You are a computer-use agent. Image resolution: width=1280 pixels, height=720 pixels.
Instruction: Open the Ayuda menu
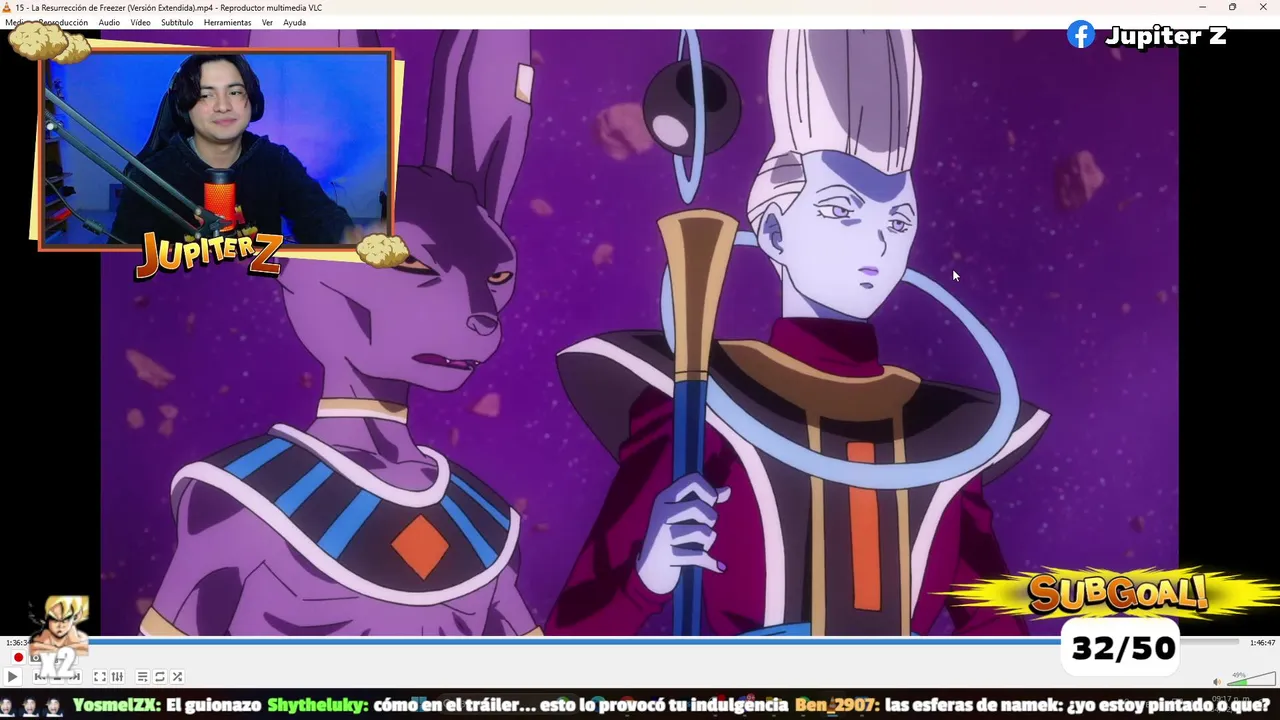coord(294,22)
